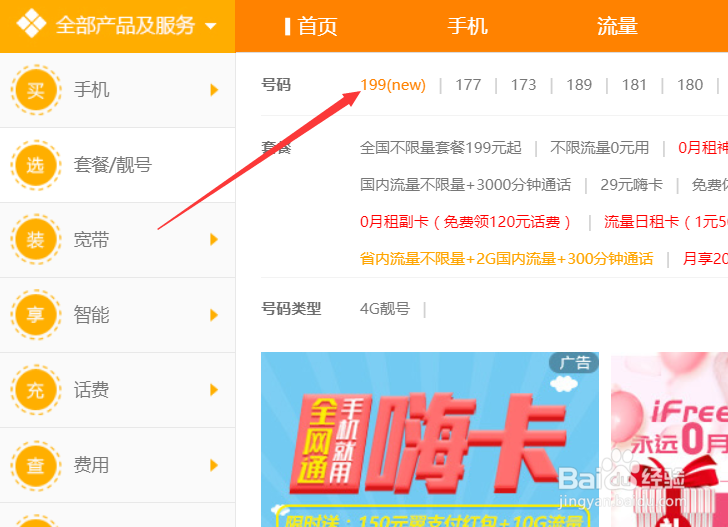
Task: Click the 享 circle icon for 智能
Action: coord(36,315)
